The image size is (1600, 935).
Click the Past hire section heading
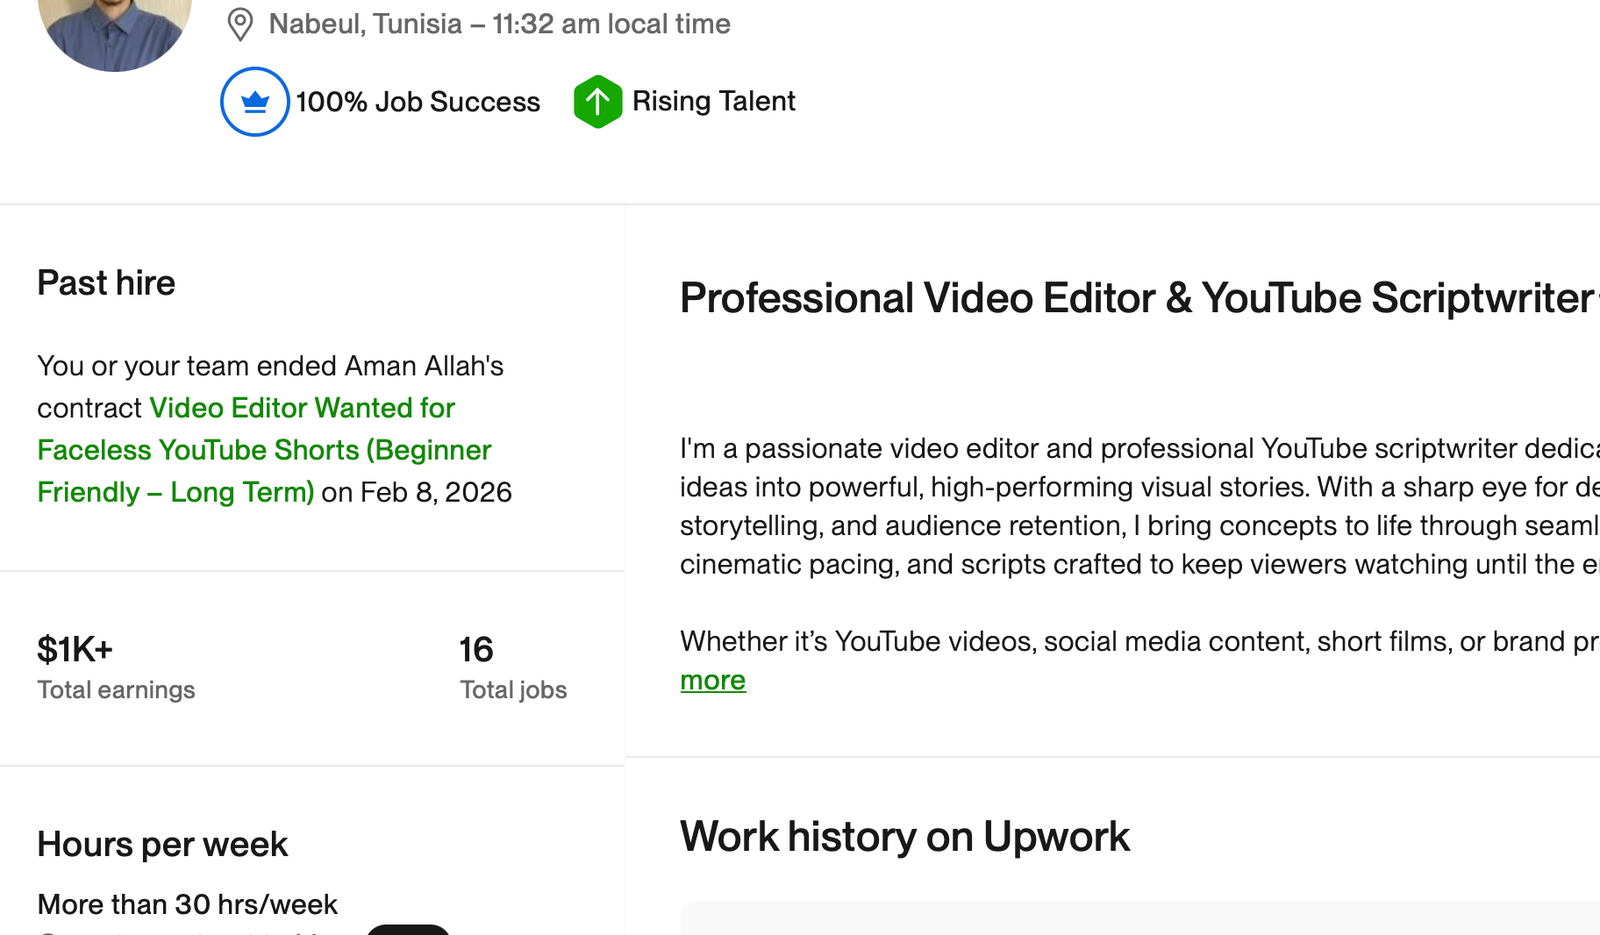[106, 283]
